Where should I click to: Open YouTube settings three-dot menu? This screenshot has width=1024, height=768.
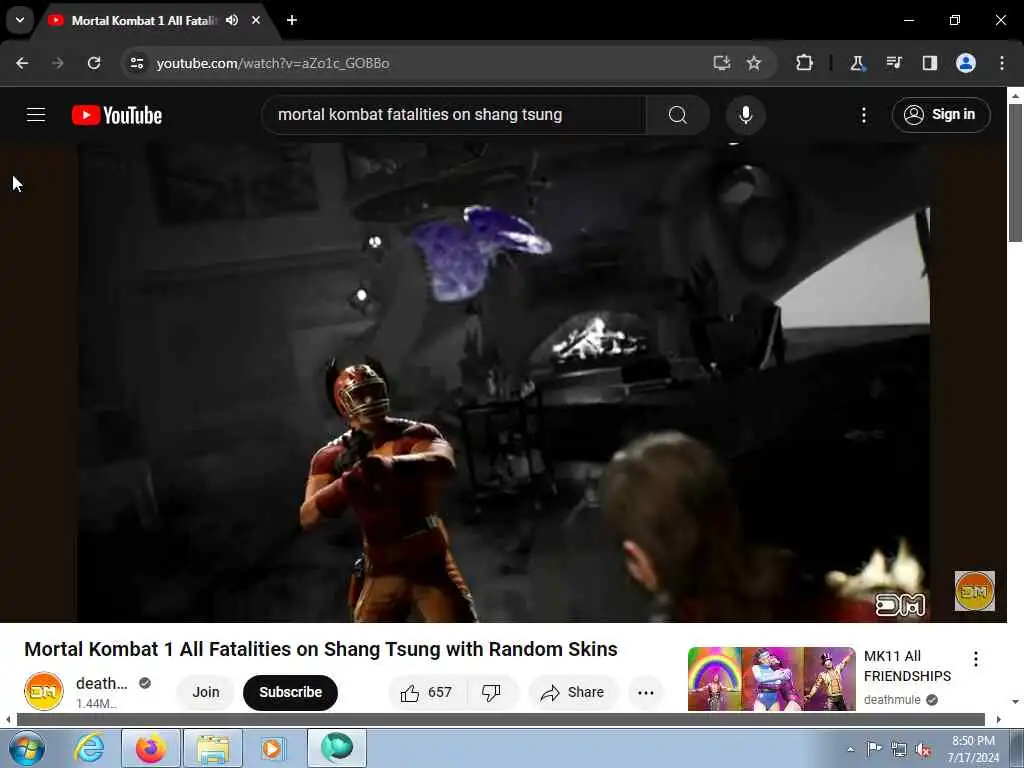(x=863, y=115)
